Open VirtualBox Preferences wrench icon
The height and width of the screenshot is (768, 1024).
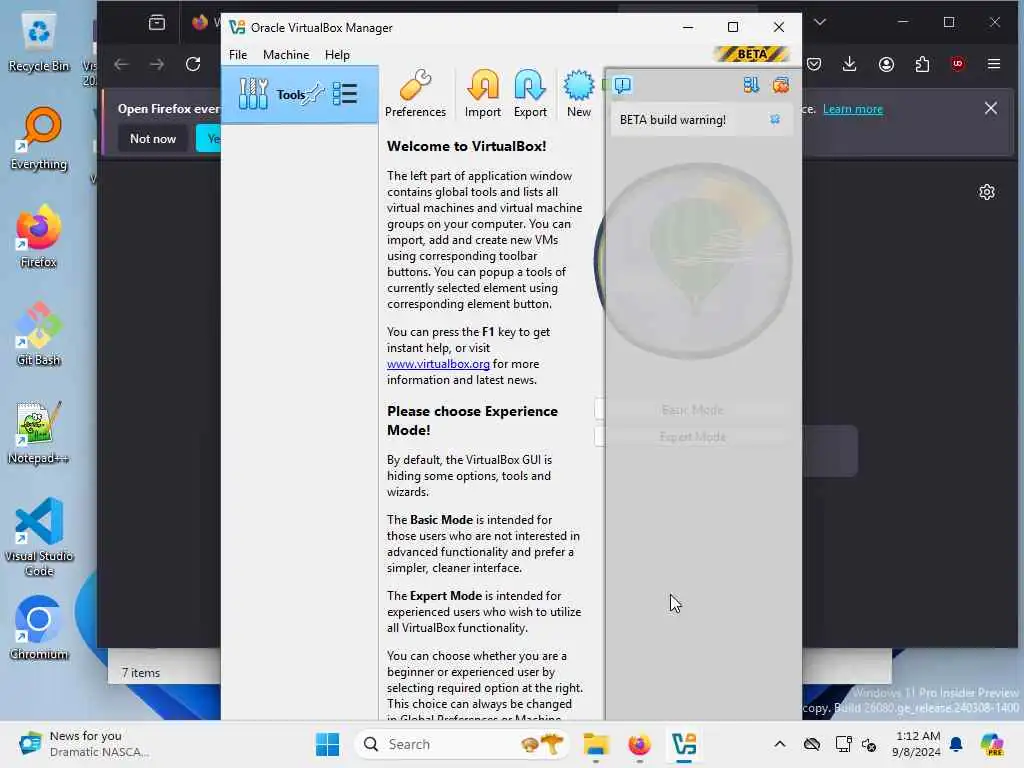point(415,93)
